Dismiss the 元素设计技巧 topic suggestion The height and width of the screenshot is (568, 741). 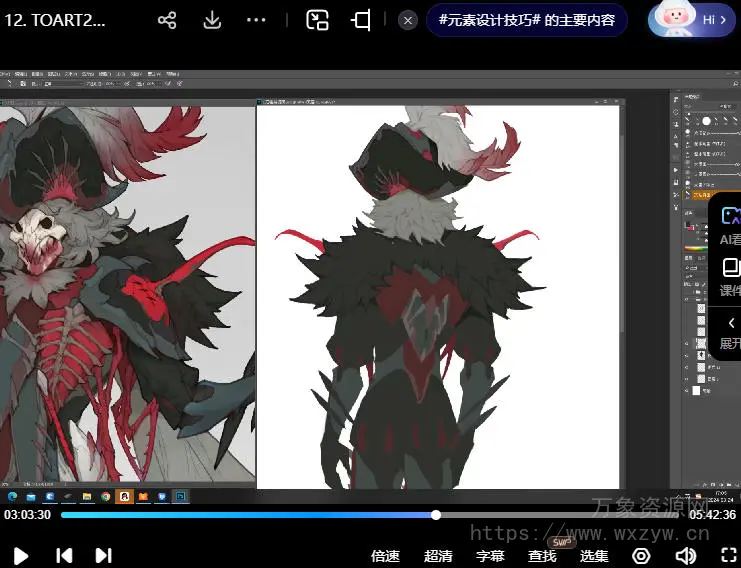click(x=407, y=20)
